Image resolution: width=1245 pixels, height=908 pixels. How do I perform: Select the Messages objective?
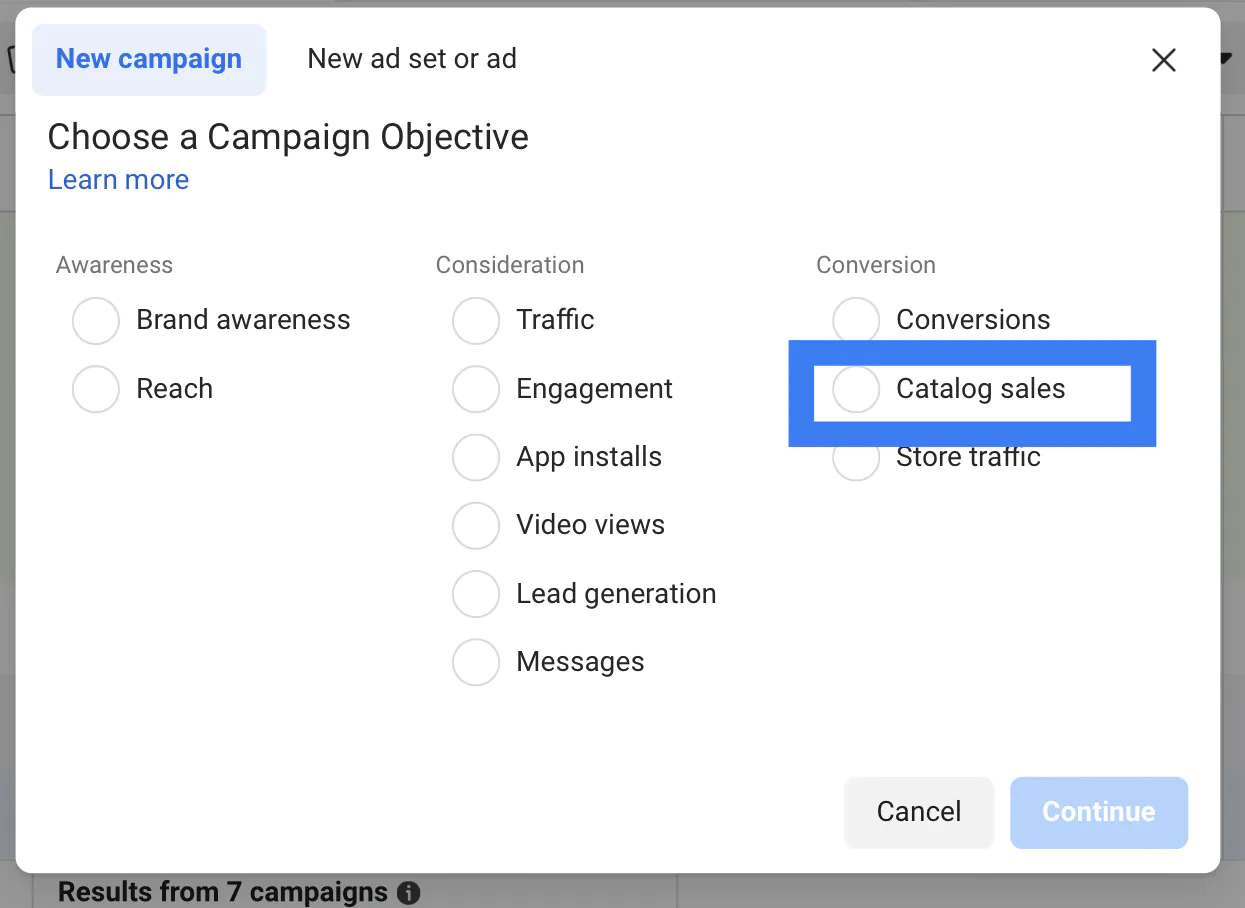pyautogui.click(x=476, y=663)
